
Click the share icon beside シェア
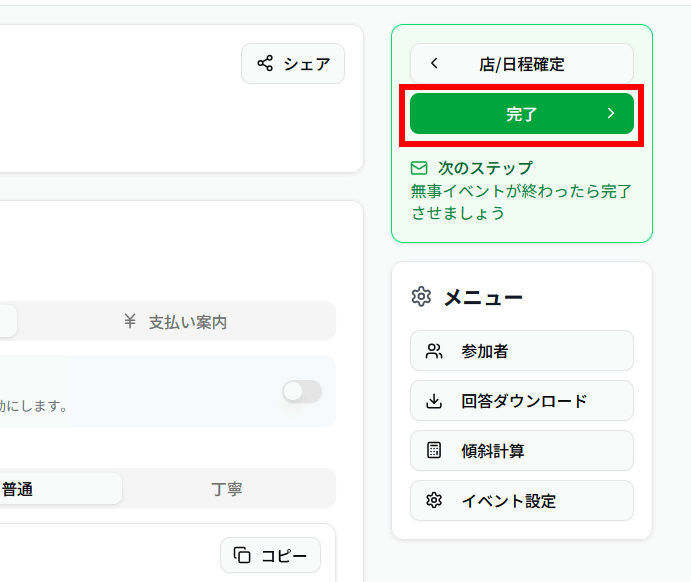265,64
